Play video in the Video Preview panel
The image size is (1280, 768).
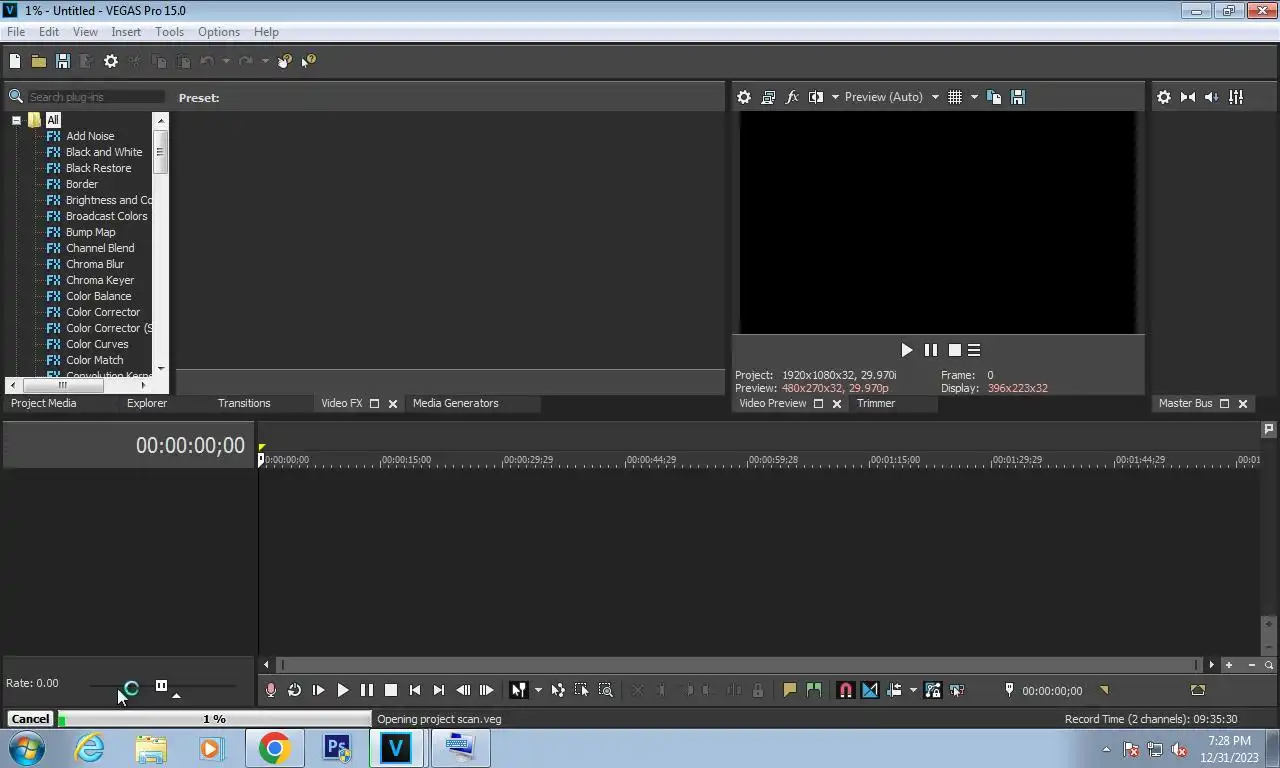tap(907, 350)
